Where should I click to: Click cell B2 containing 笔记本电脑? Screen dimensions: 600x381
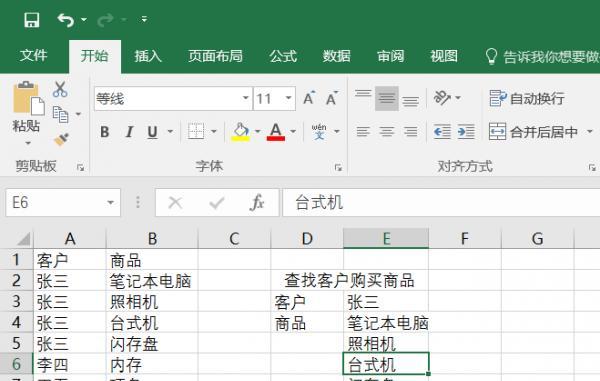pos(152,281)
